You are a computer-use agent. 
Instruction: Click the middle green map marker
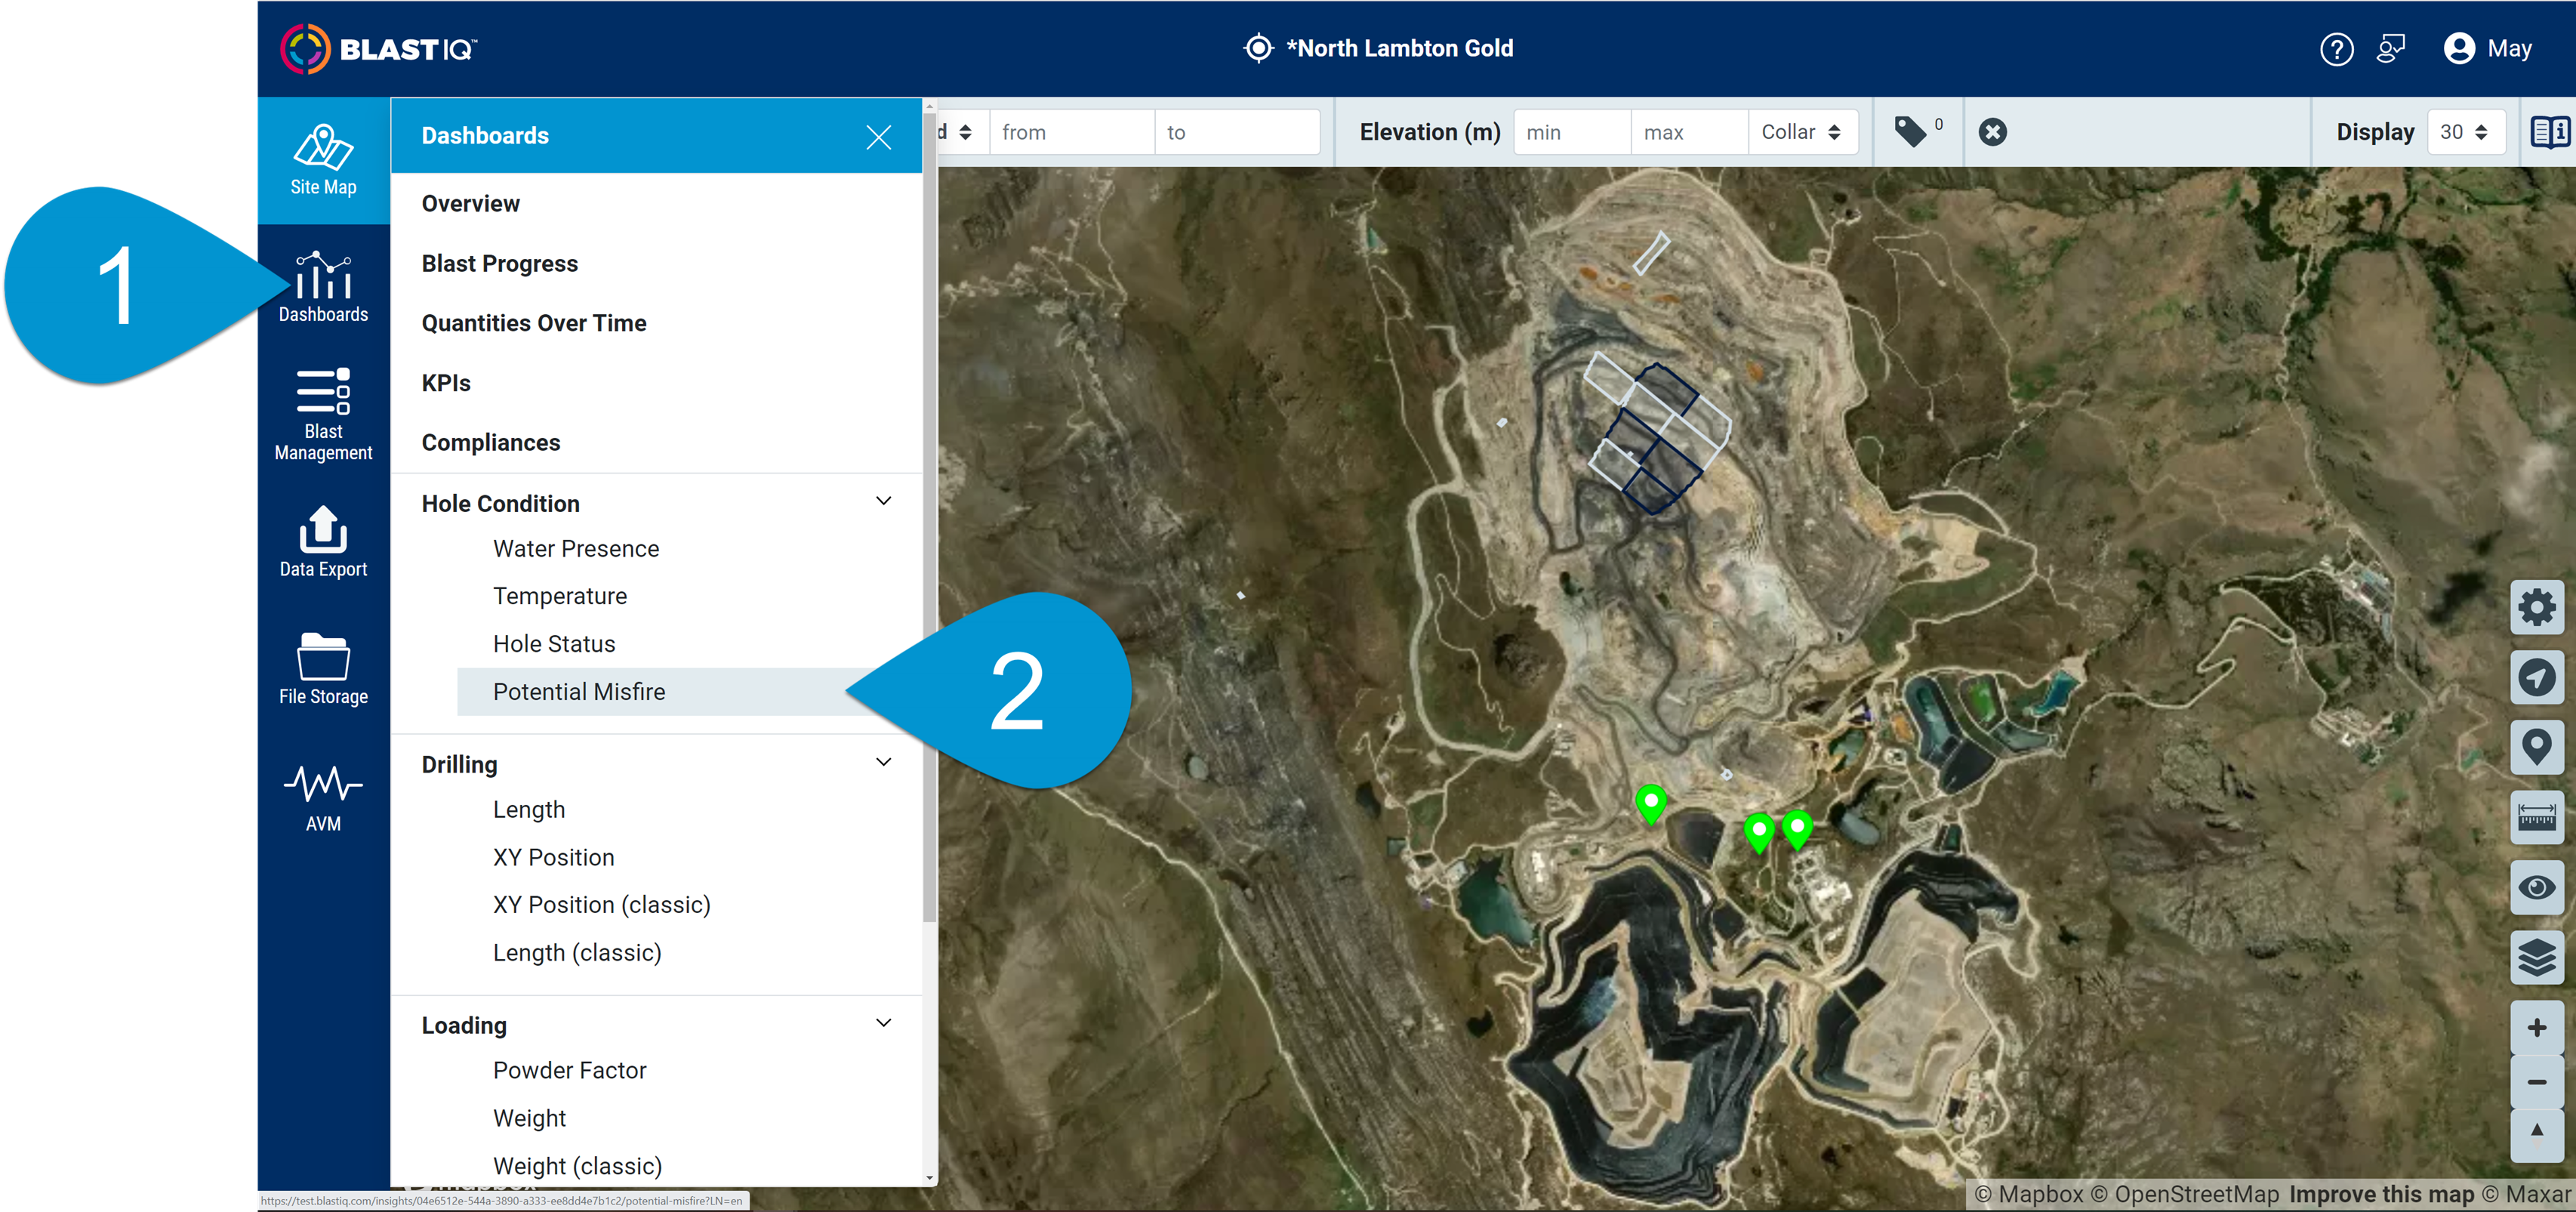point(1759,833)
